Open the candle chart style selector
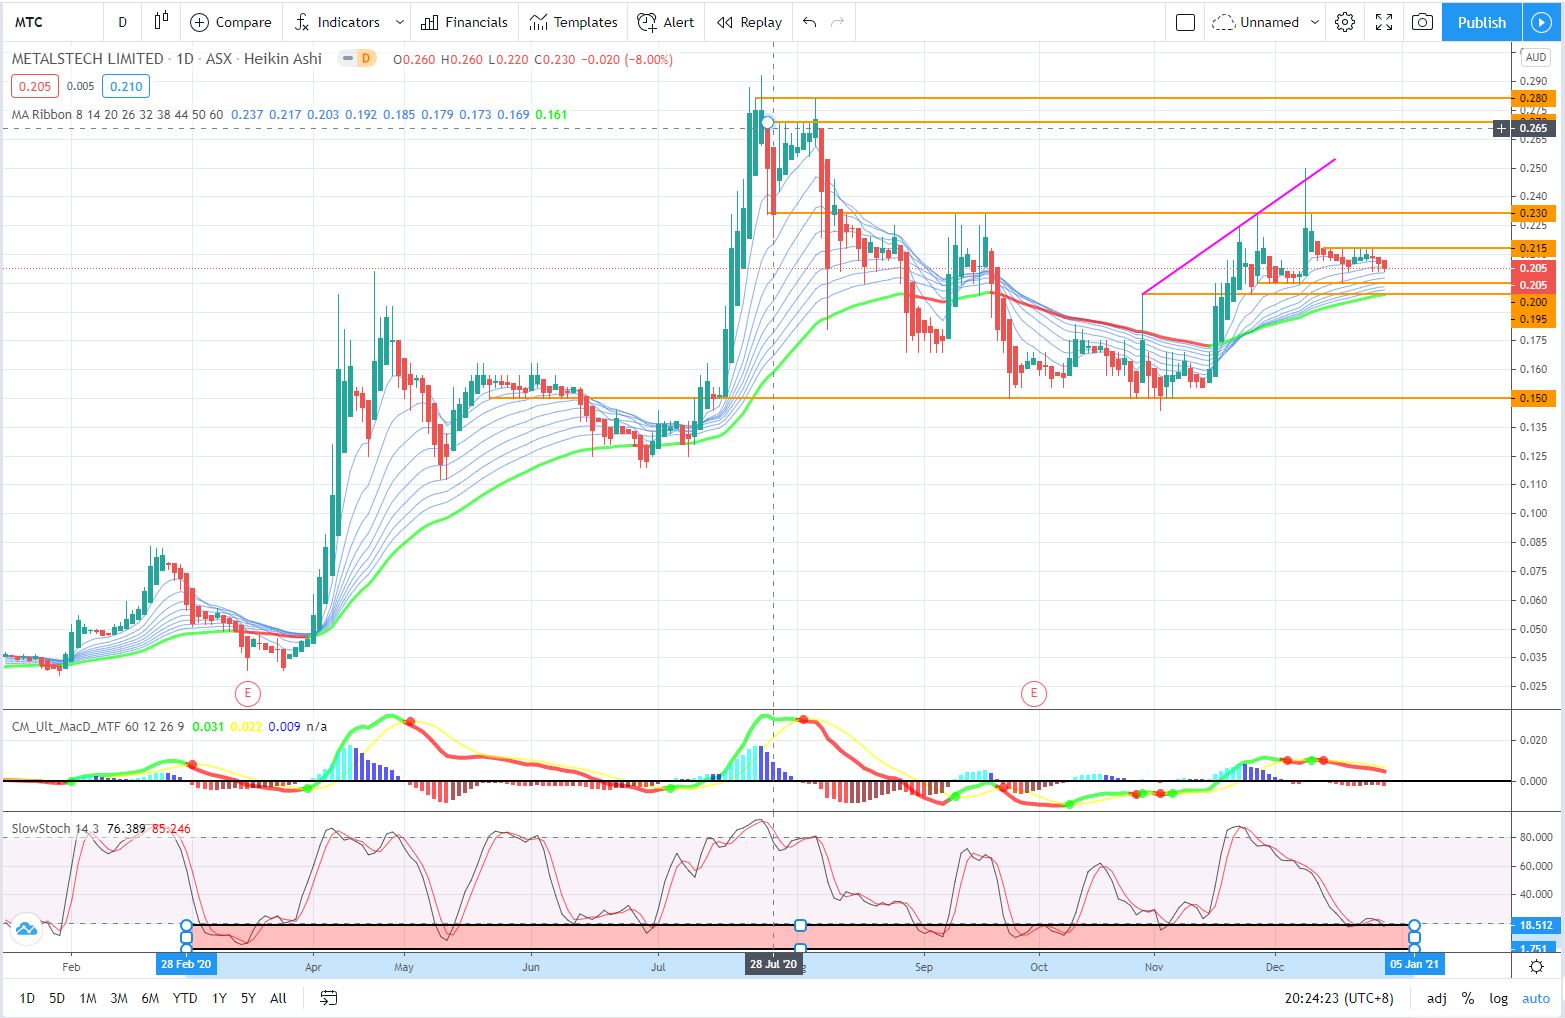 click(160, 22)
